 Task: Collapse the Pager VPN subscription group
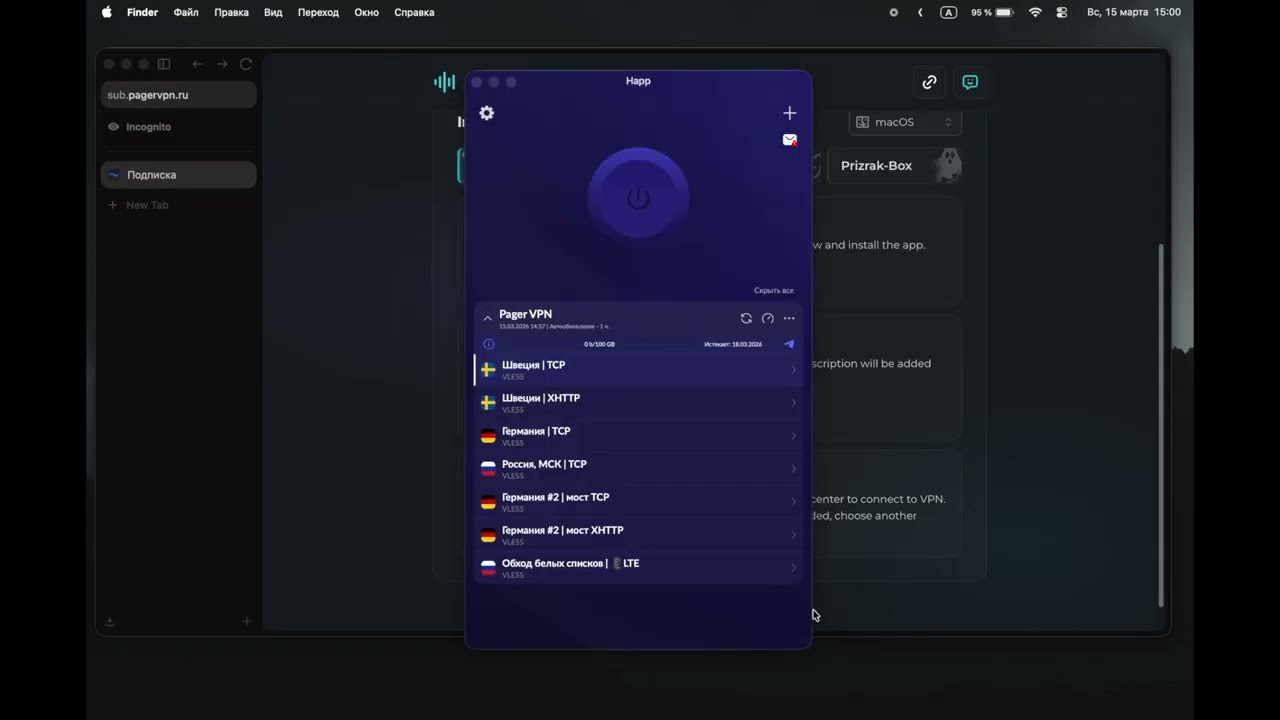[x=487, y=318]
